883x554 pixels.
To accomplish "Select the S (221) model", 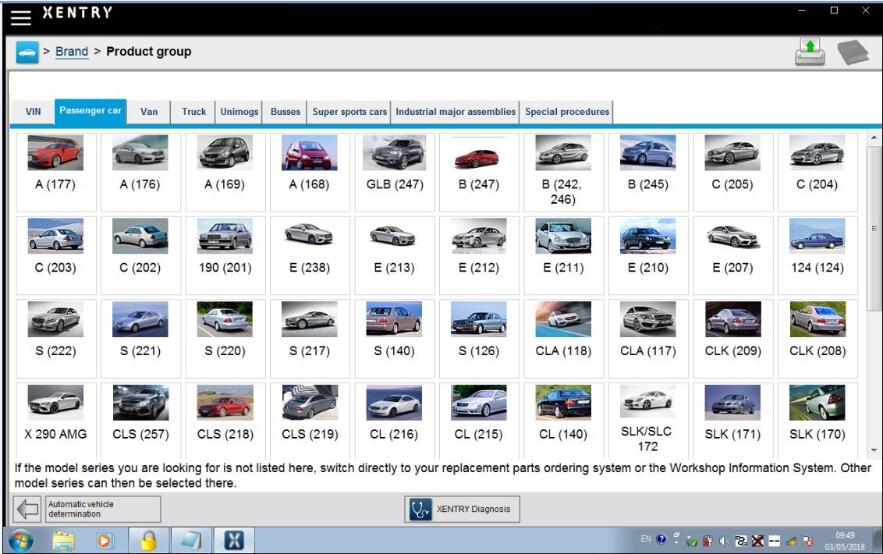I will 140,338.
